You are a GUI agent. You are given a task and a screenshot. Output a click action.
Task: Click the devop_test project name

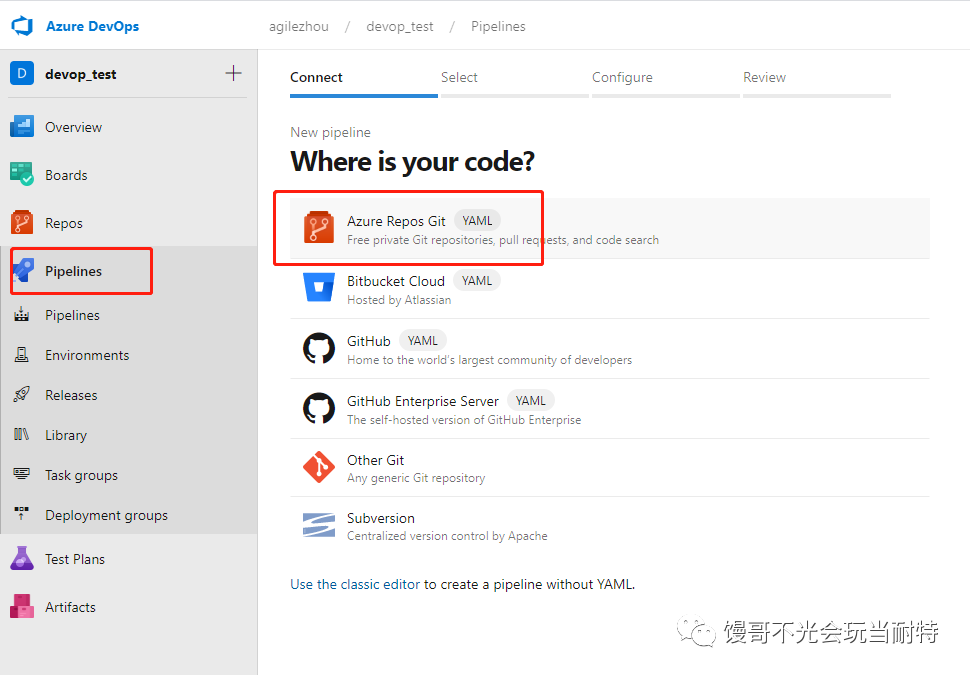click(x=80, y=74)
